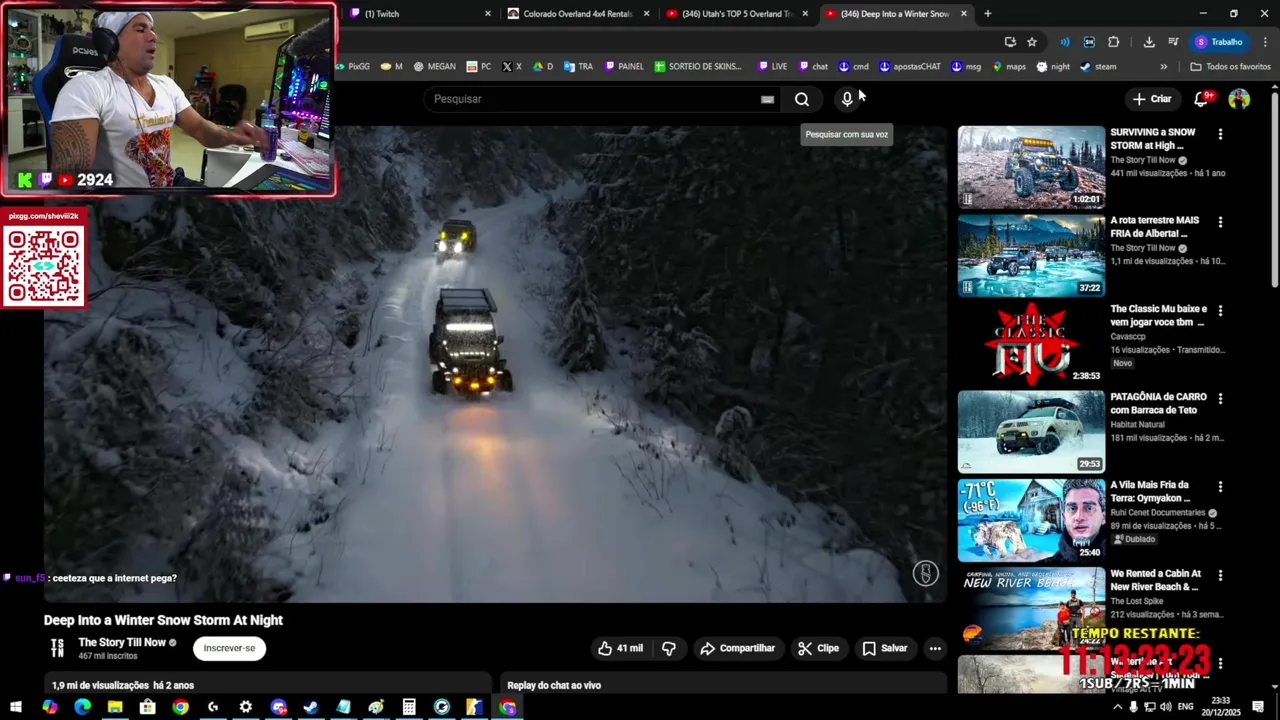This screenshot has height=720, width=1280.
Task: Open Replay do chat ao vivo panel
Action: click(554, 685)
